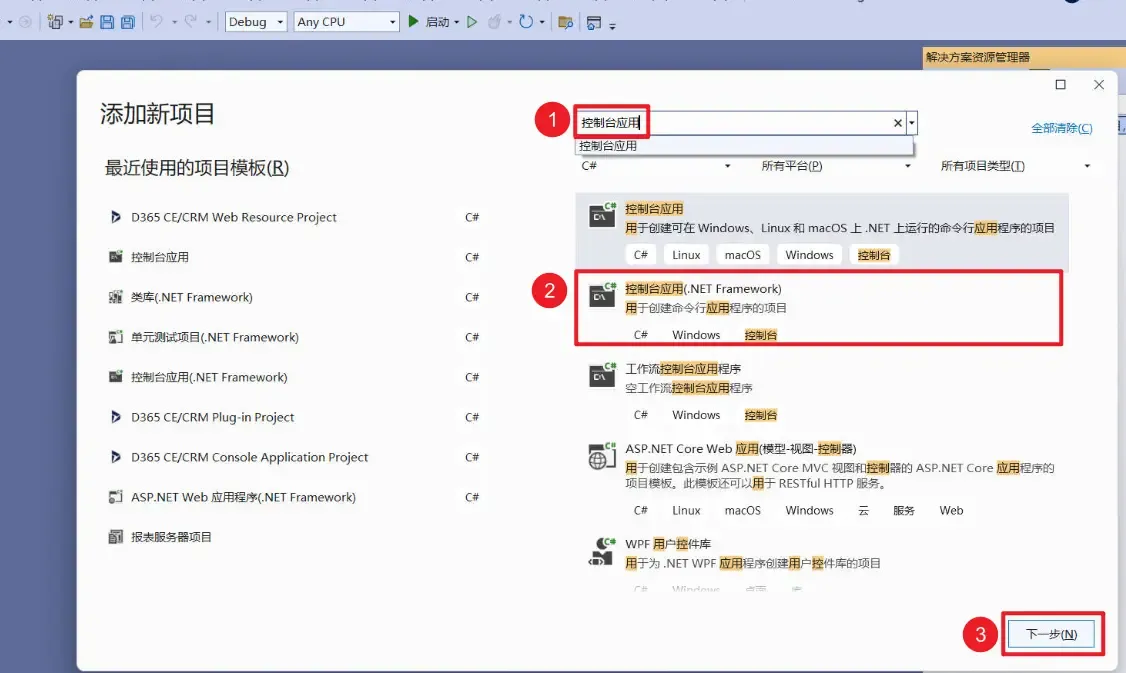Click the Save All toolbar icon
The image size is (1126, 673).
pyautogui.click(x=127, y=22)
